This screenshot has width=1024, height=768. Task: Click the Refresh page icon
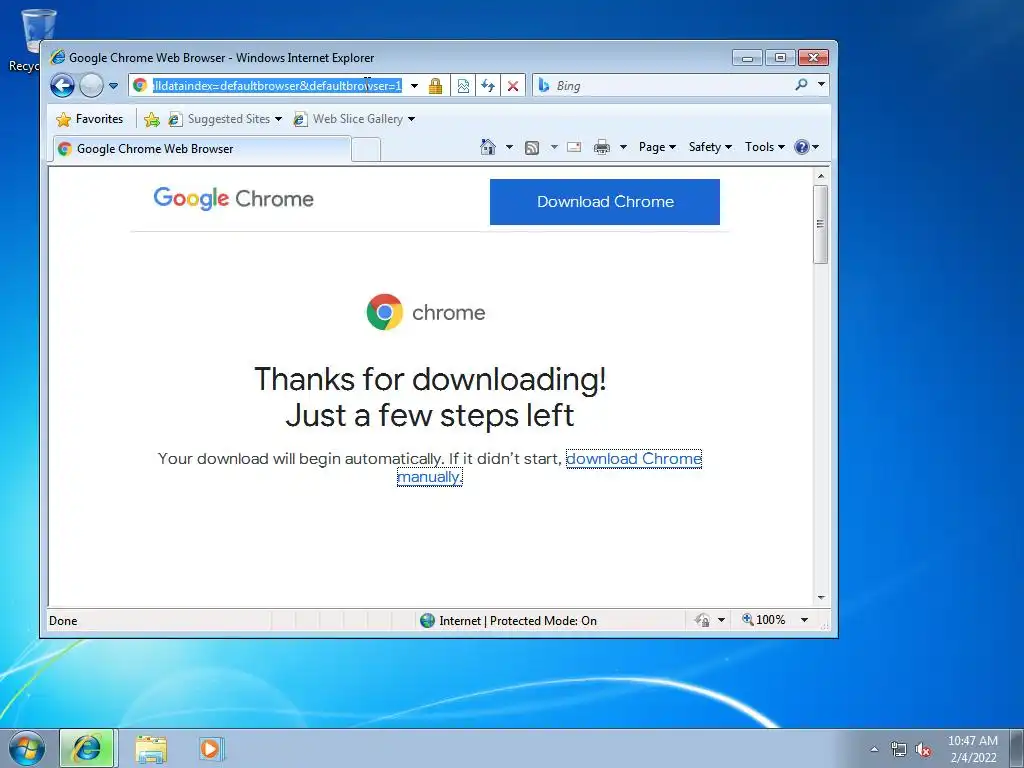488,86
